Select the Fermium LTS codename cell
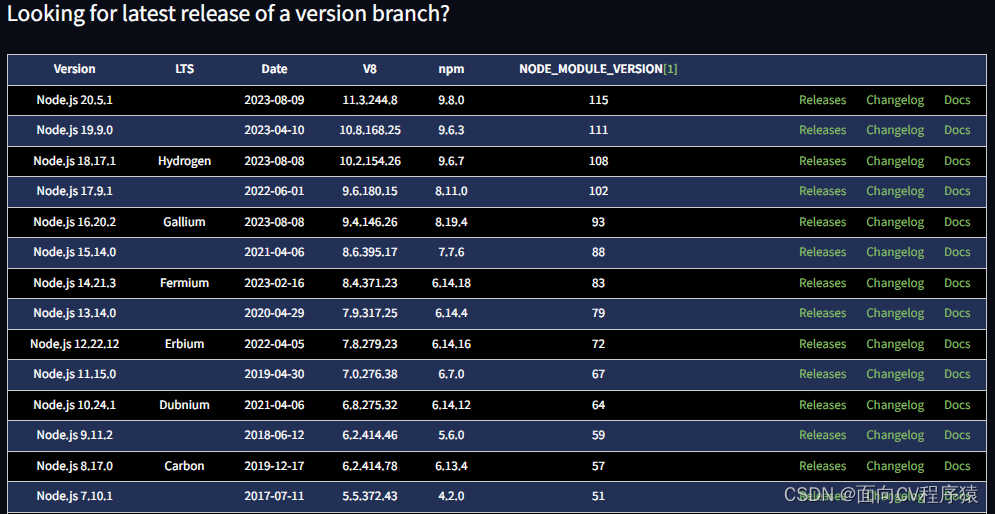Image resolution: width=995 pixels, height=514 pixels. point(185,283)
